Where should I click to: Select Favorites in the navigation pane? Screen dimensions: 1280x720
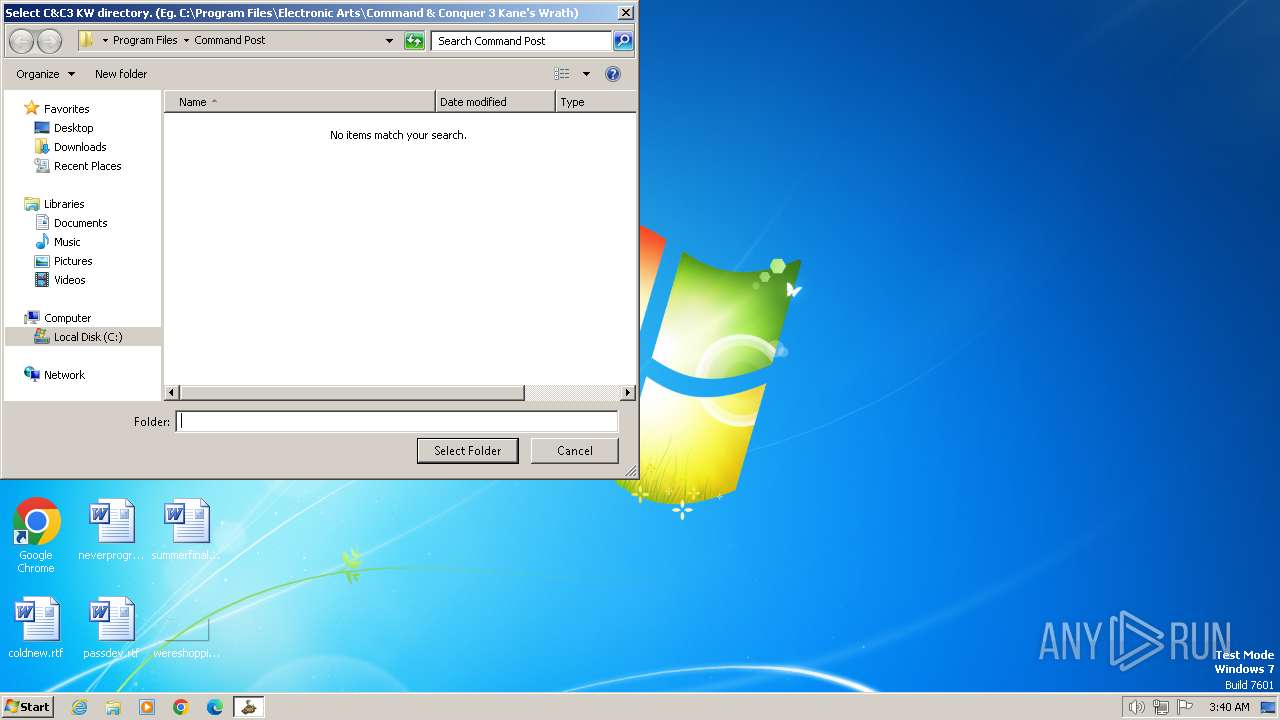point(66,109)
